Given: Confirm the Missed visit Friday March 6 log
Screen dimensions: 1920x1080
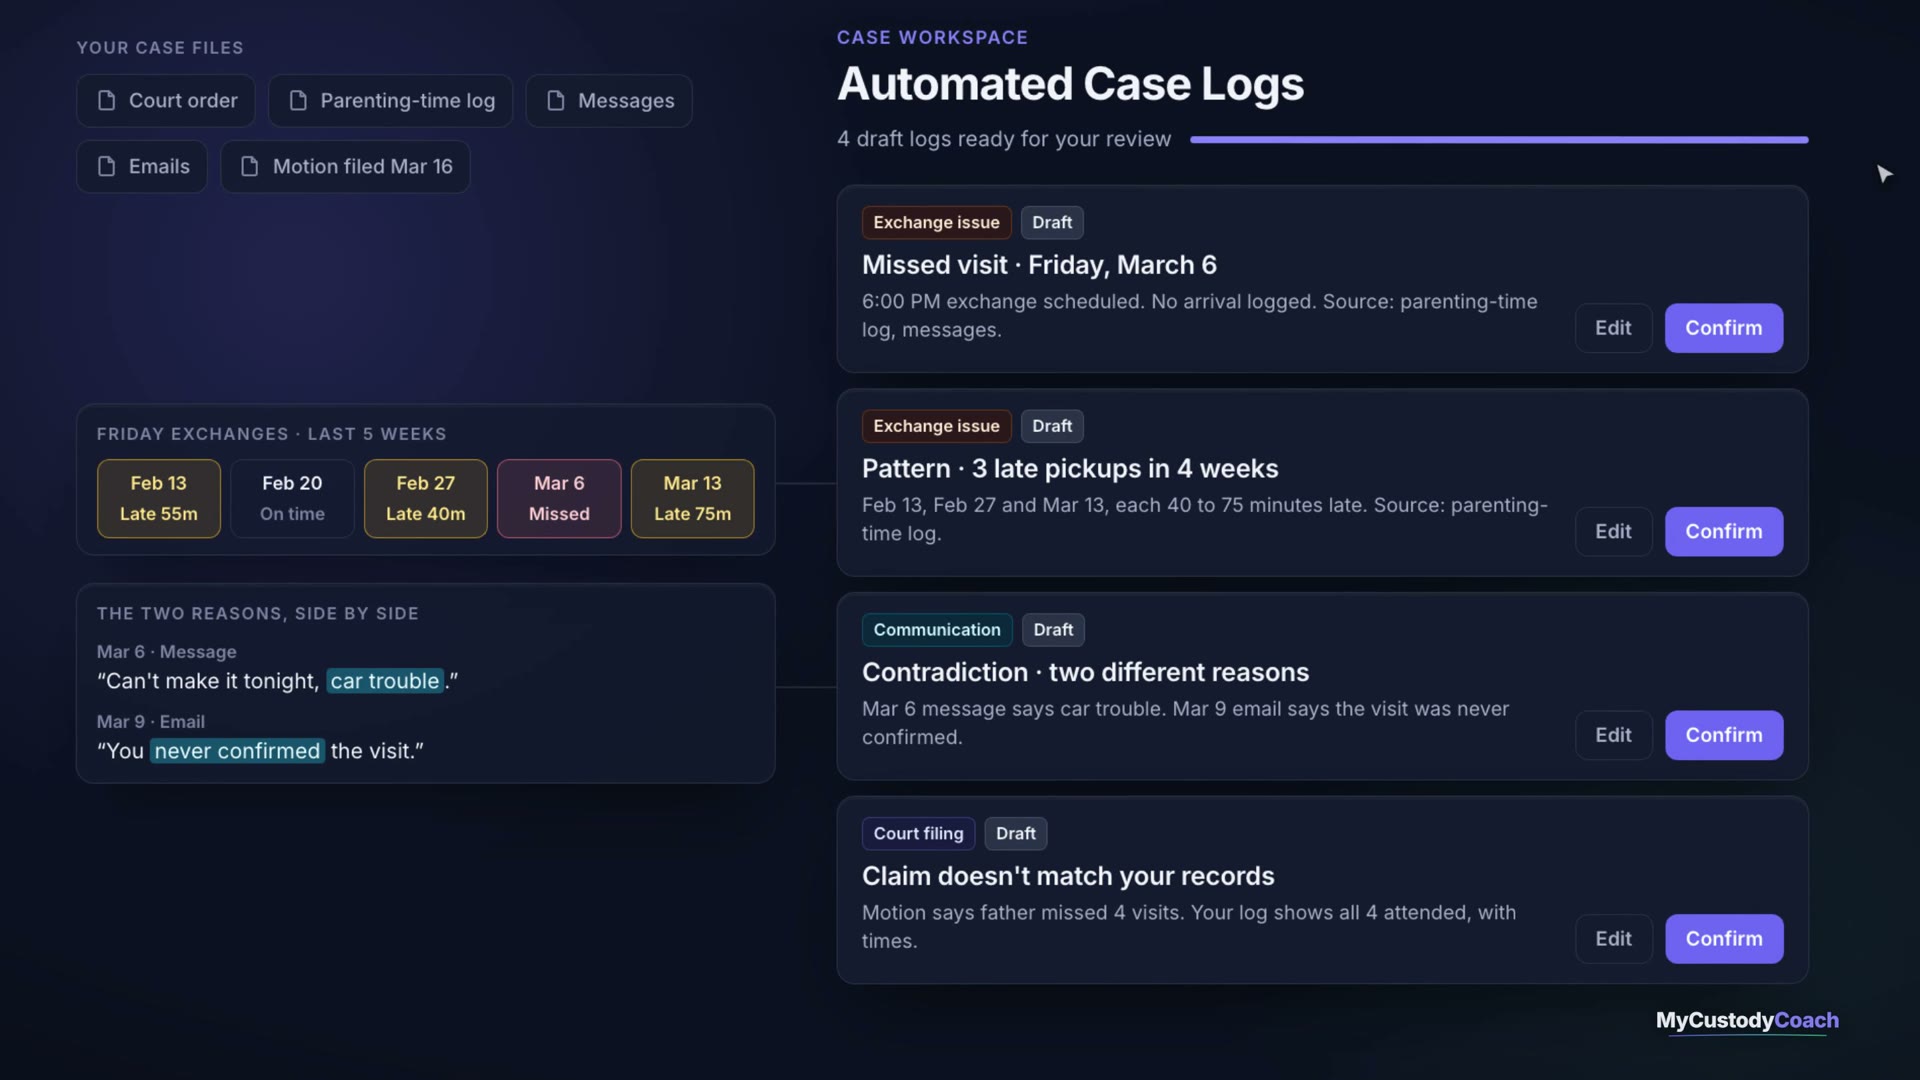Looking at the screenshot, I should tap(1723, 328).
